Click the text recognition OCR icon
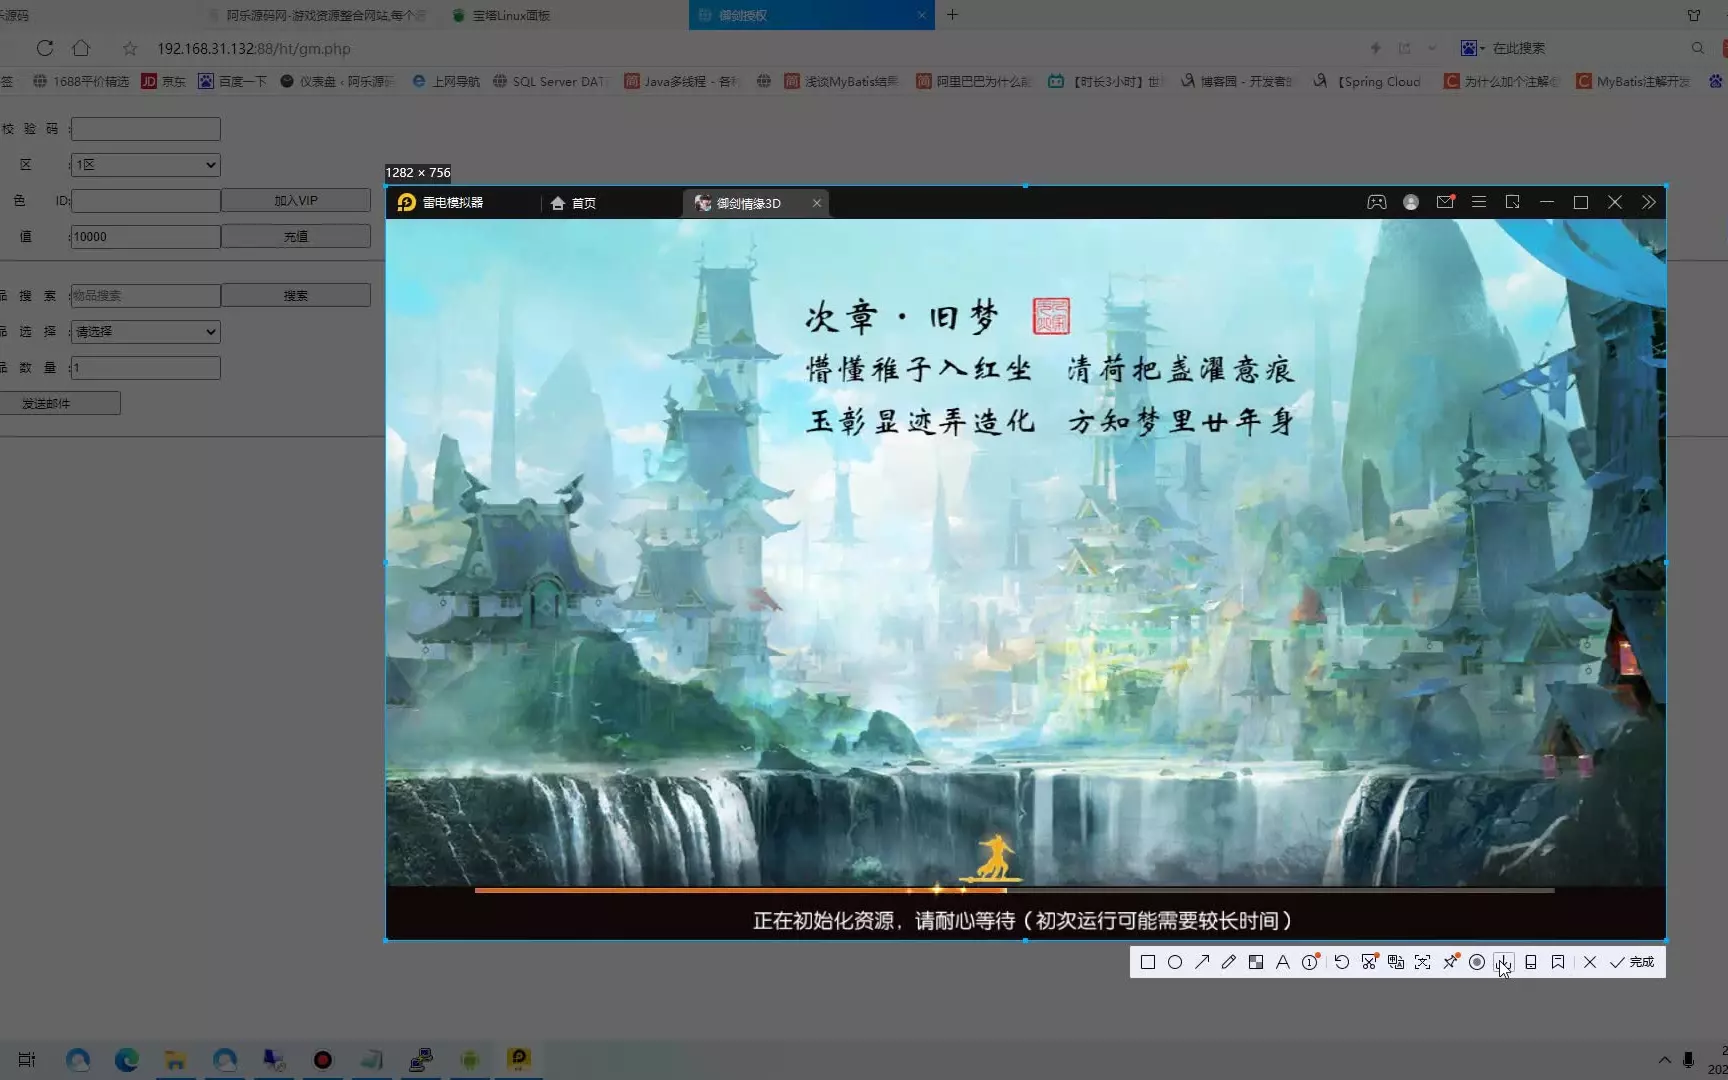Image resolution: width=1728 pixels, height=1080 pixels. click(x=1423, y=962)
